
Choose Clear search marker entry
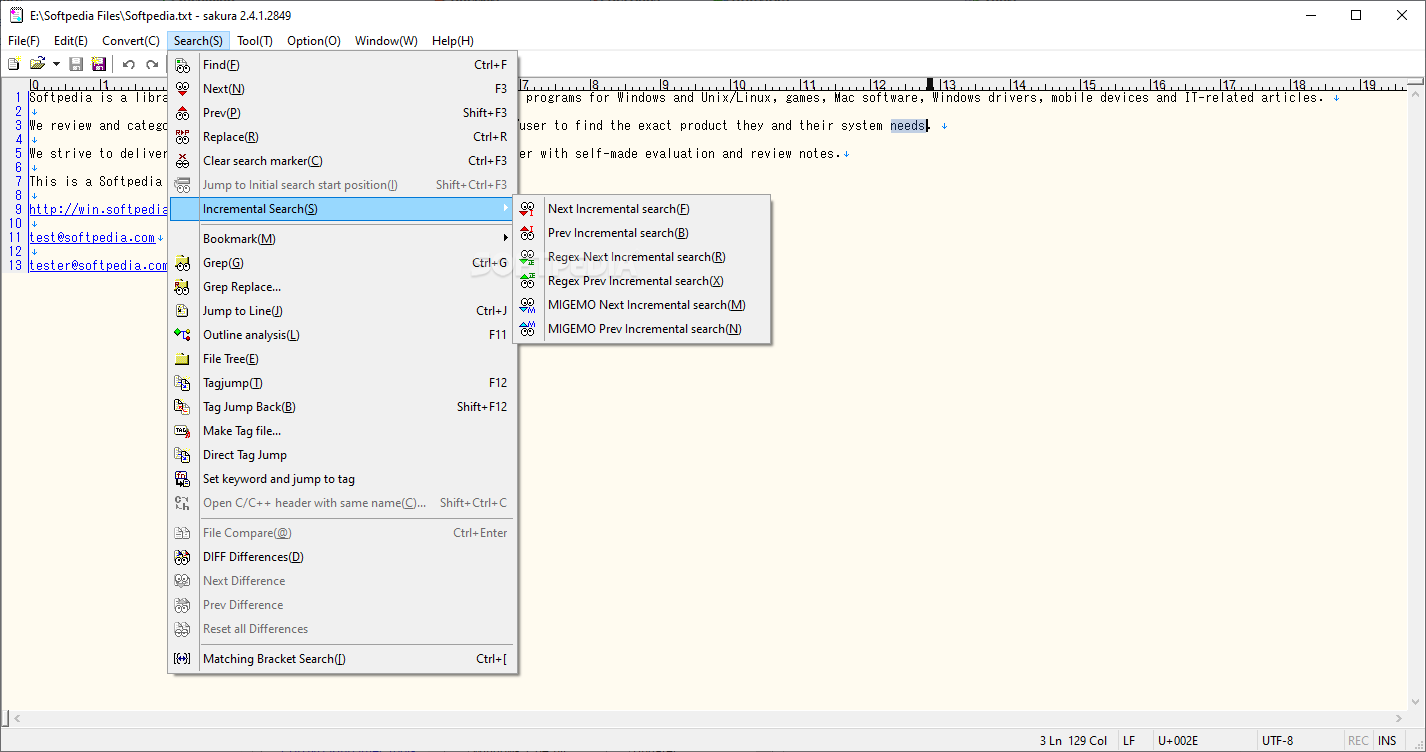click(342, 161)
